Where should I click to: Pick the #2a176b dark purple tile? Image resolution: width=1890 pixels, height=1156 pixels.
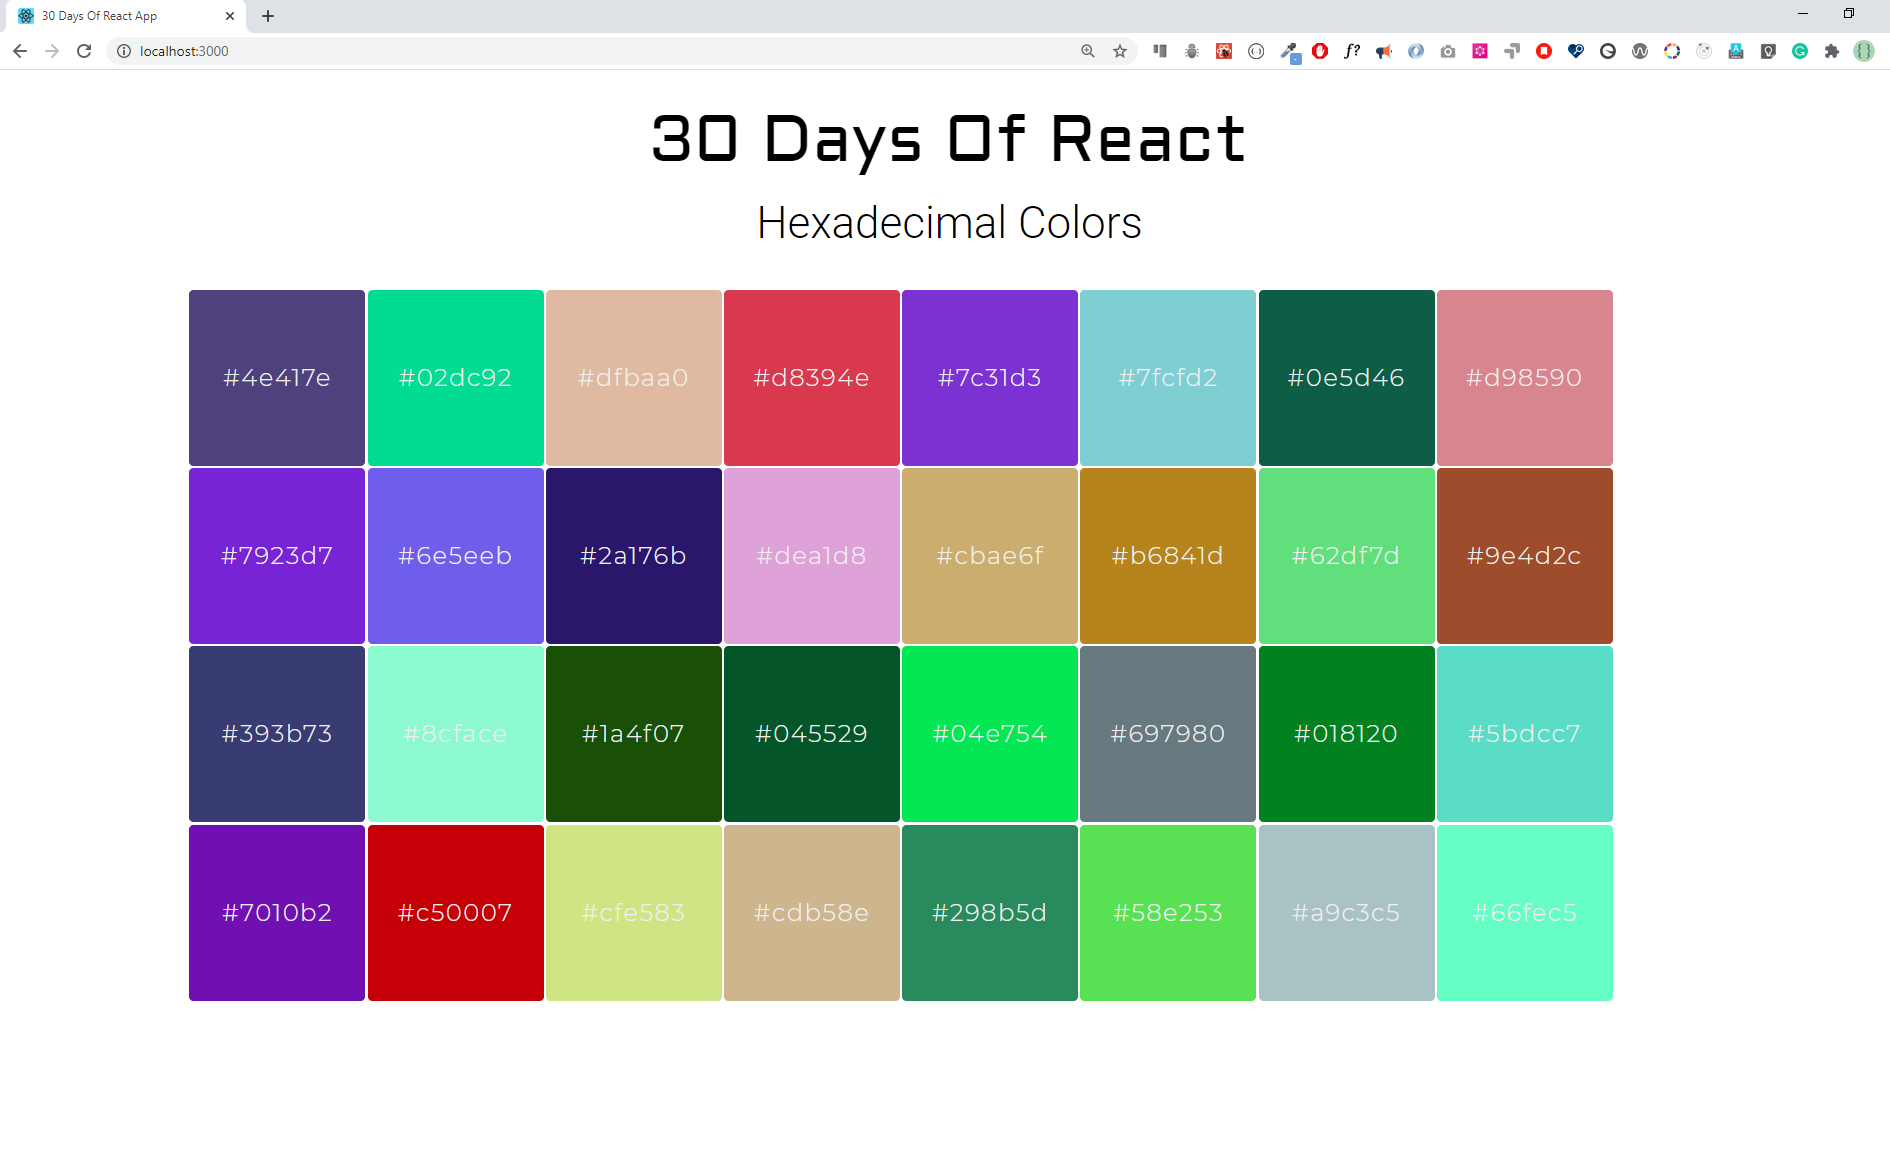point(633,556)
